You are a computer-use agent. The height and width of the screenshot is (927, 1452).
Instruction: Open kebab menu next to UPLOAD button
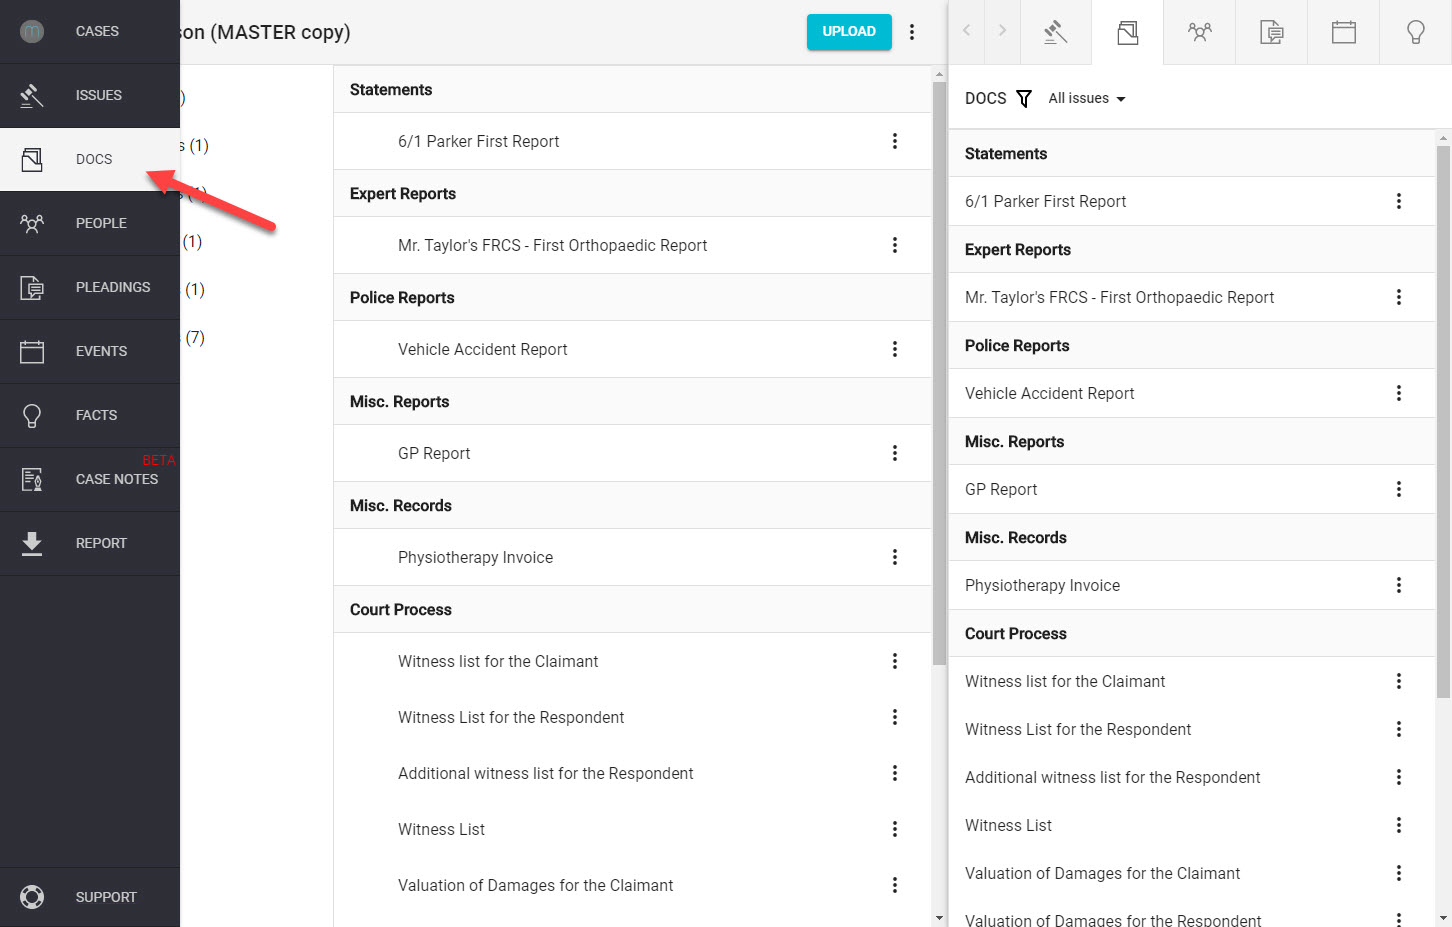(x=911, y=32)
